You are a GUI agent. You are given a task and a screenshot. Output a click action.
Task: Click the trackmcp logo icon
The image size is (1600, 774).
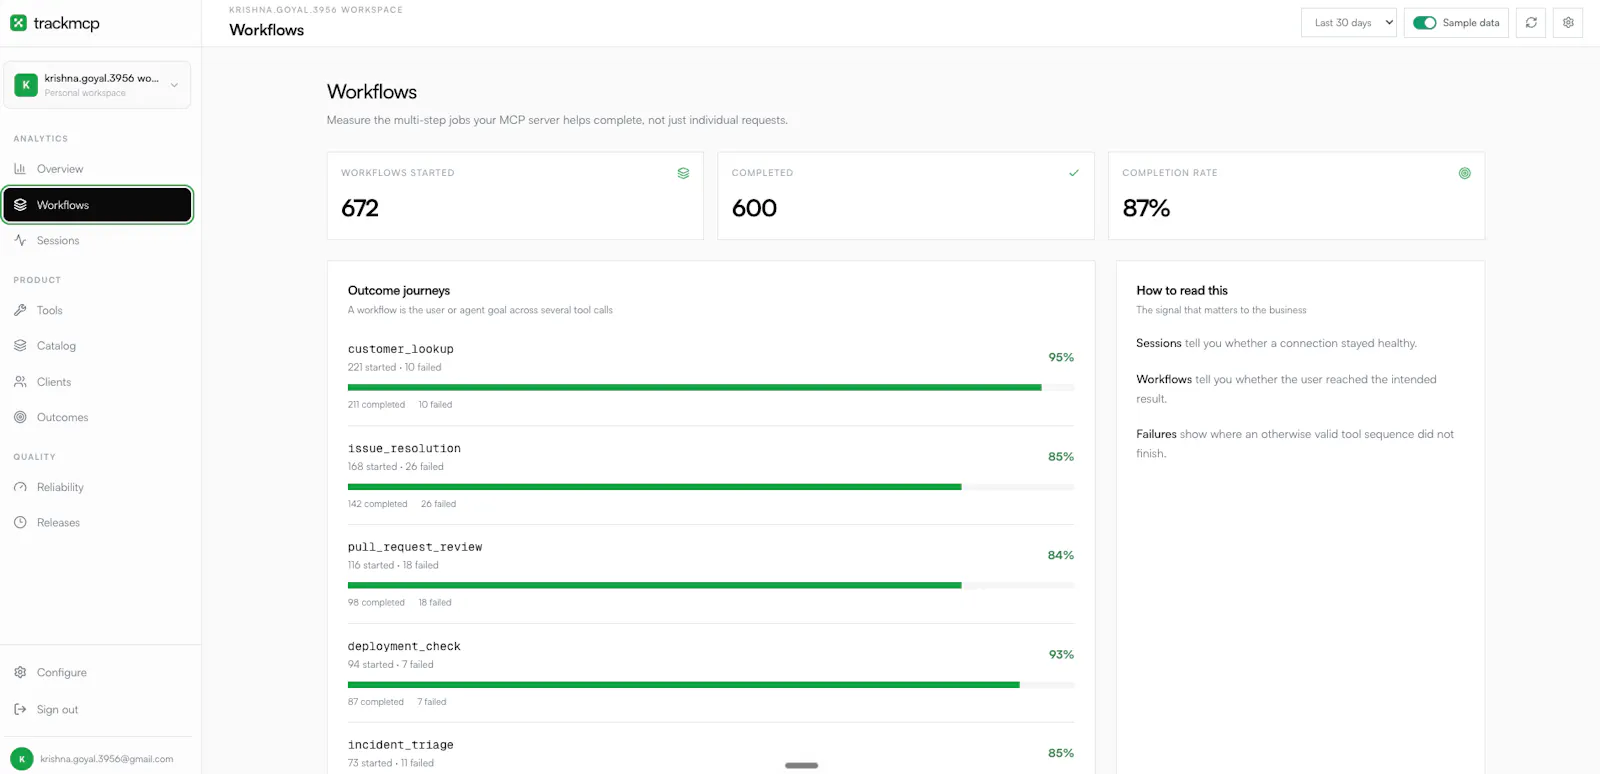tap(18, 23)
